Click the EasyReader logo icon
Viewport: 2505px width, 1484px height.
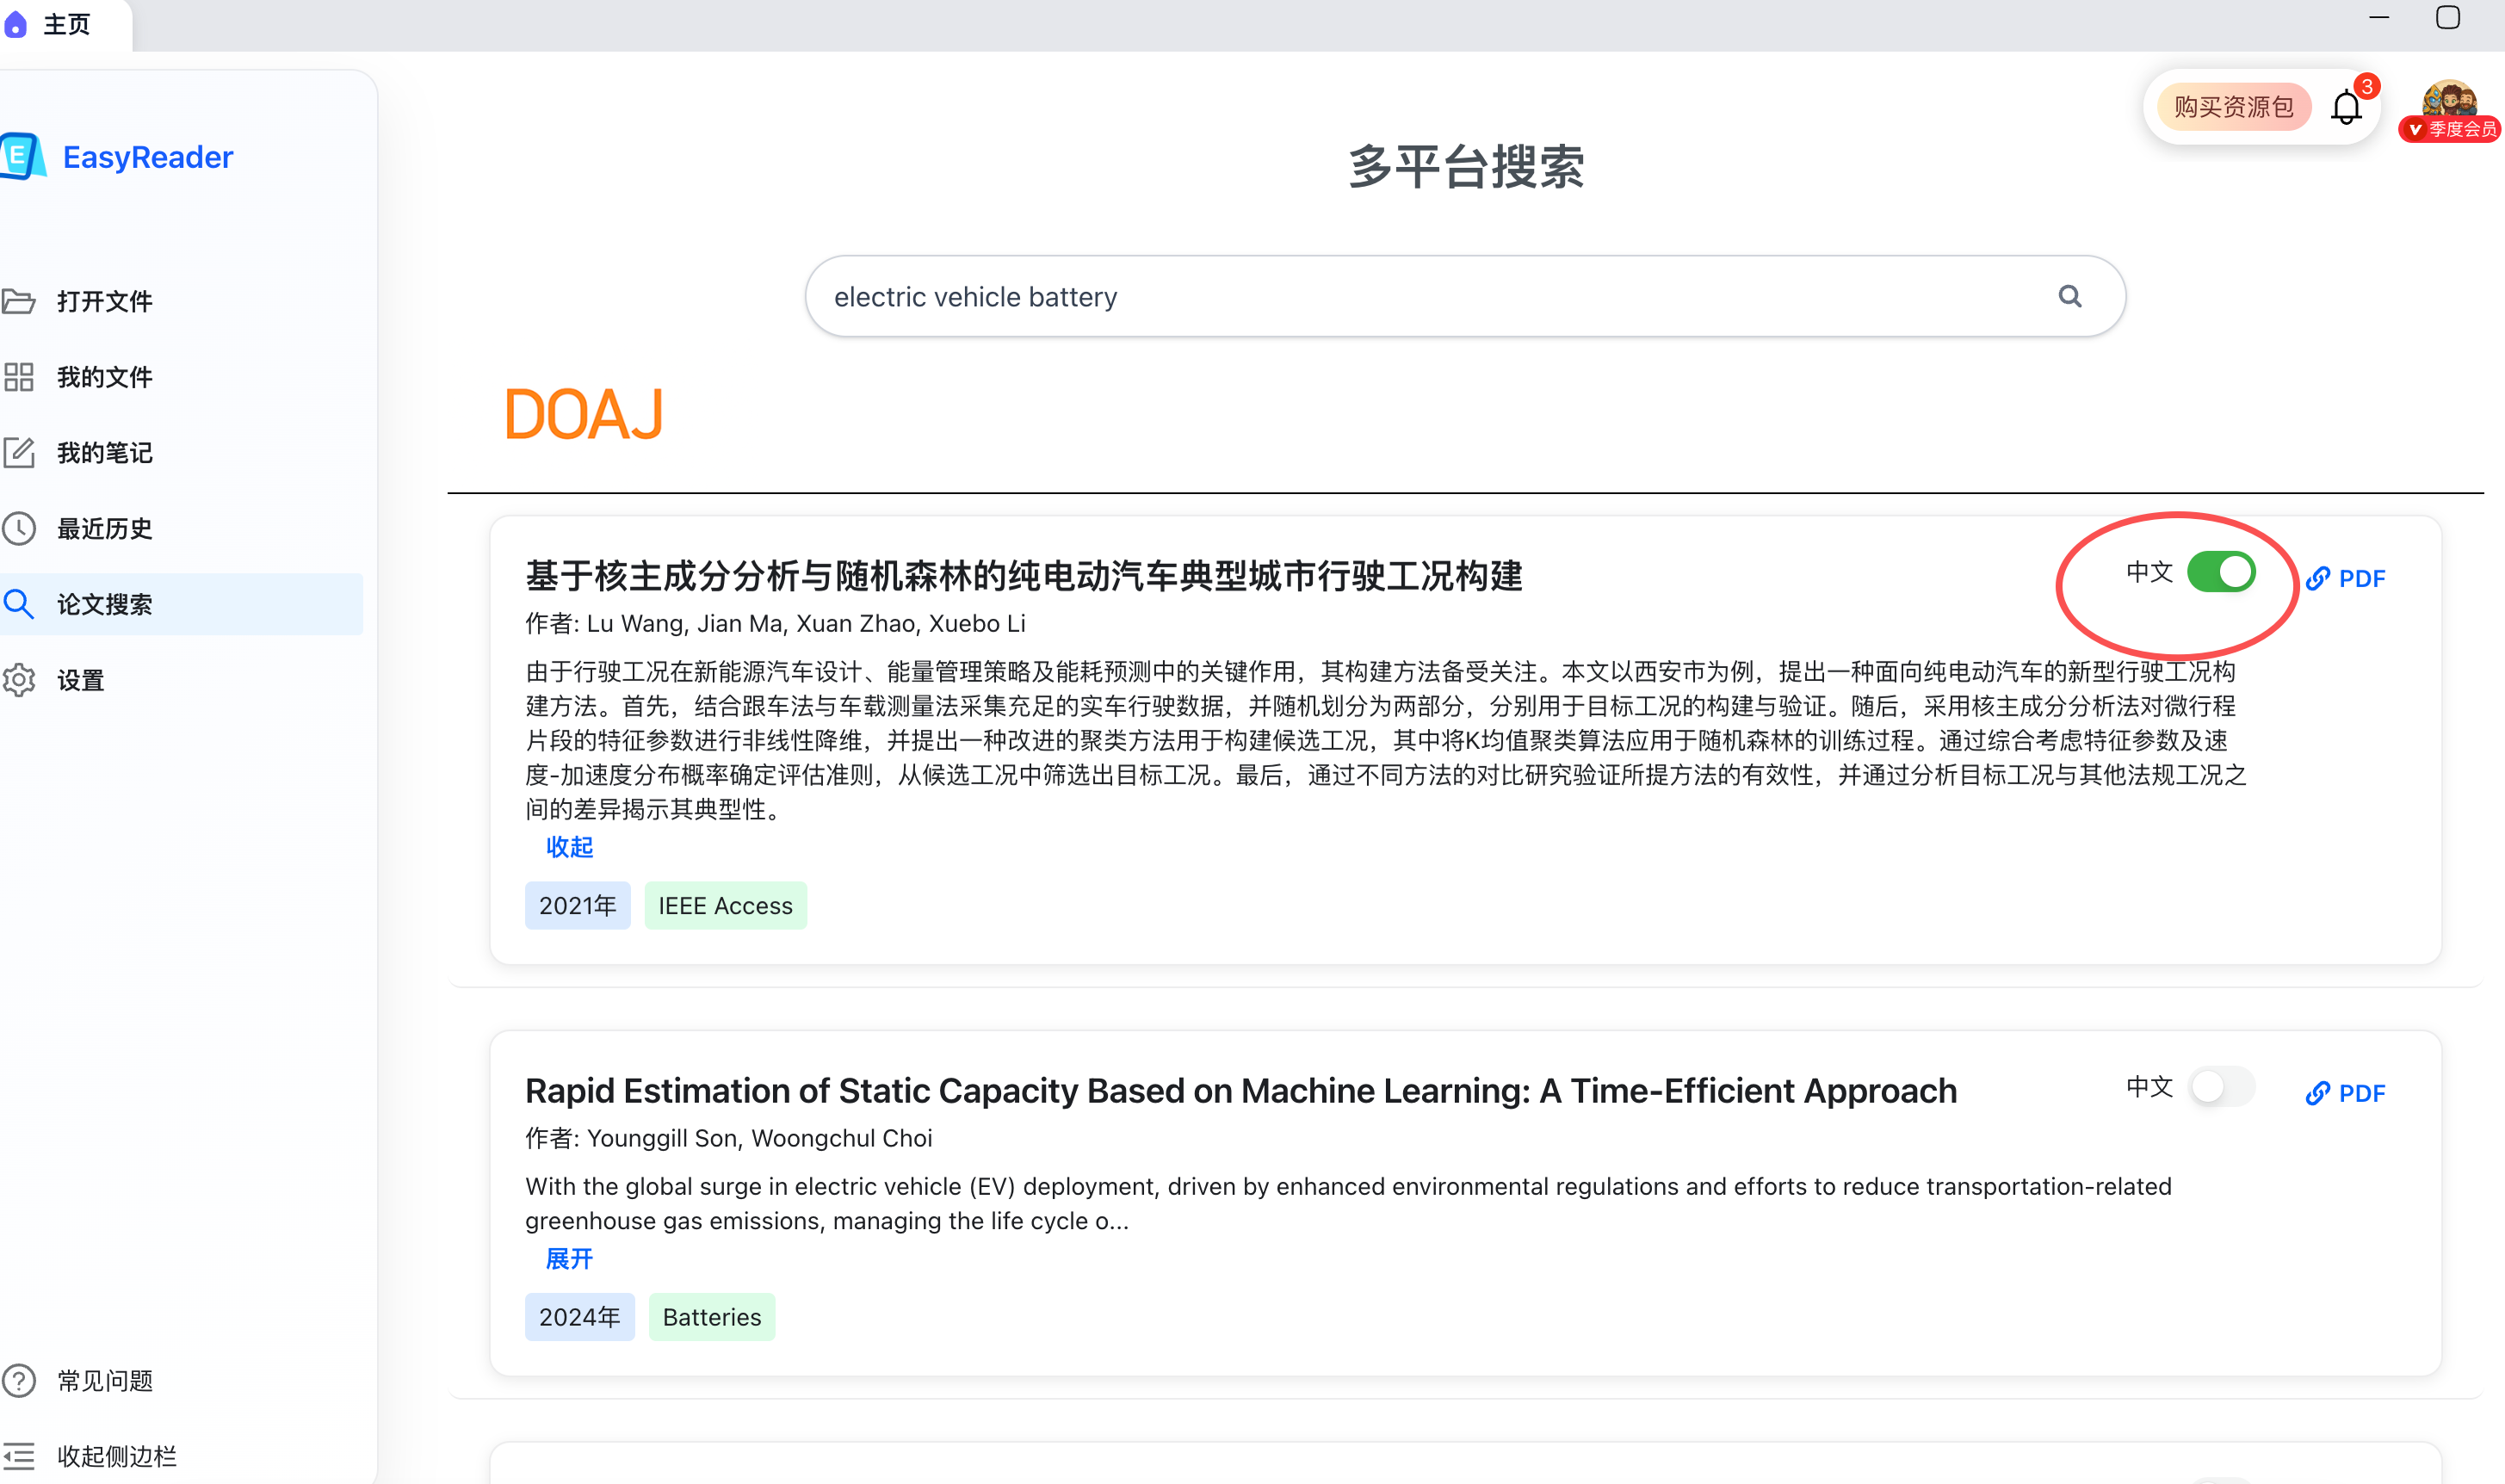(x=22, y=157)
